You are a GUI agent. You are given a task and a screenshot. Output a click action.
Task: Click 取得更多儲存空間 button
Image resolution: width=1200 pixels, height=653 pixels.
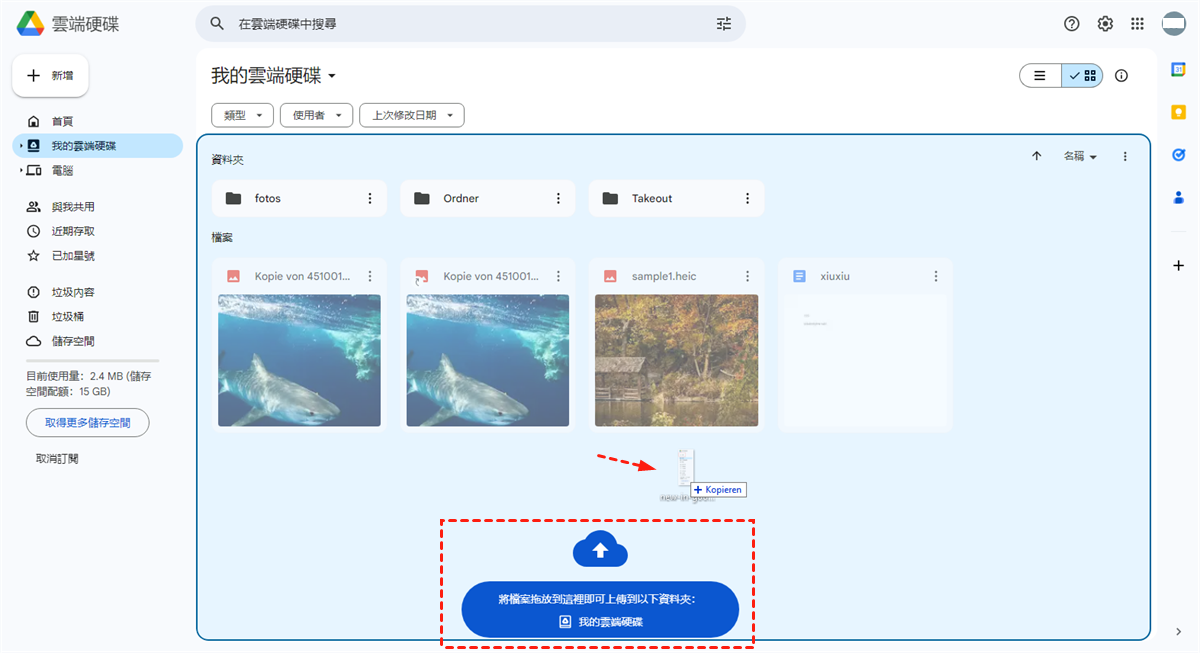tap(88, 423)
